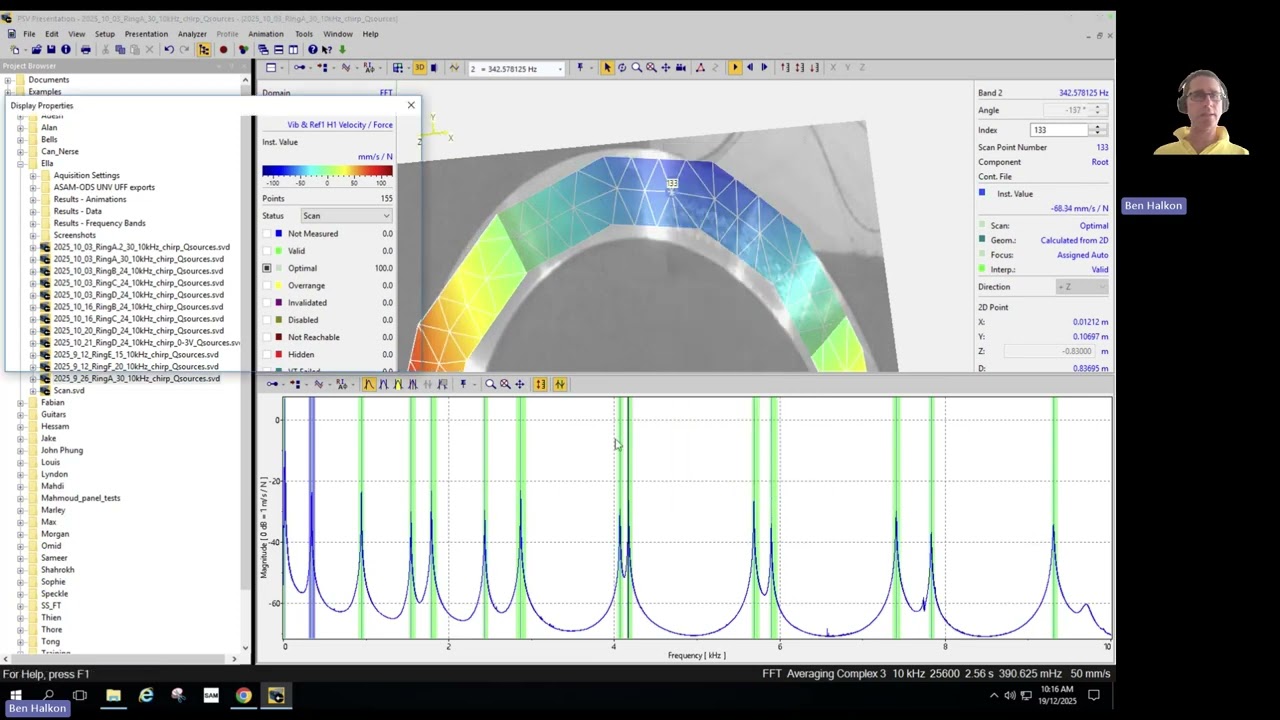Viewport: 1280px width, 720px height.
Task: Toggle the highlighted peak cursor icon in analyzer toolbar
Action: pos(369,384)
